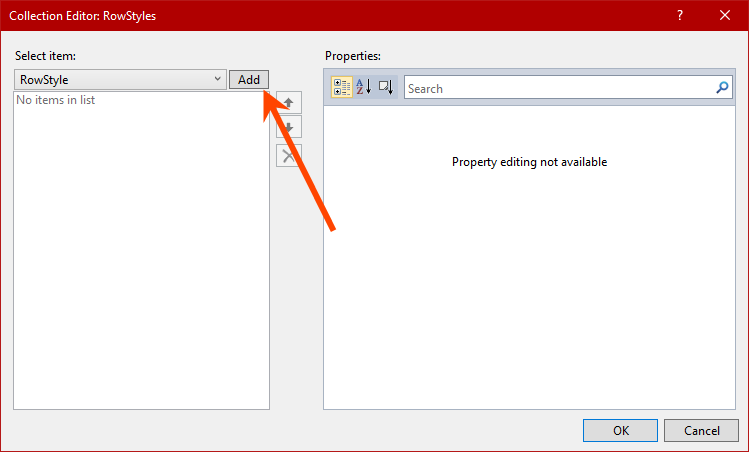The width and height of the screenshot is (749, 452).
Task: Click the 'Properties:' label
Action: pos(353,56)
